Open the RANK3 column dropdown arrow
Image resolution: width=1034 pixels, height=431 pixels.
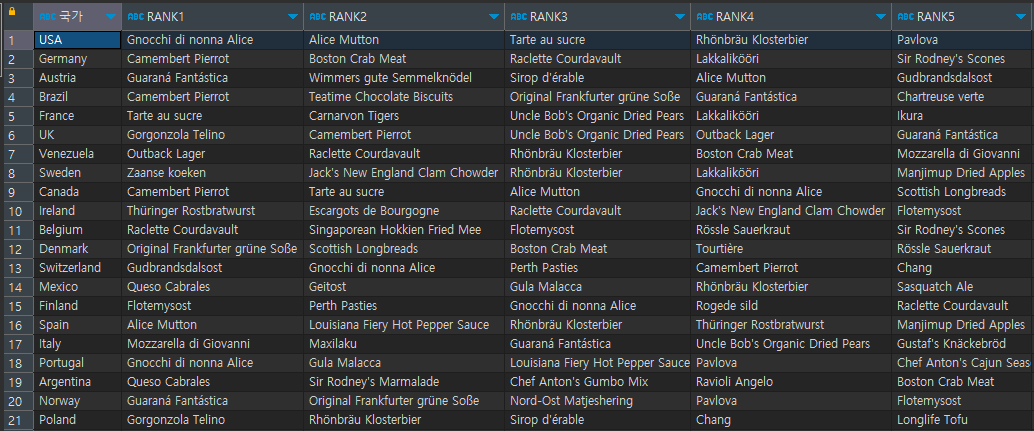point(679,16)
